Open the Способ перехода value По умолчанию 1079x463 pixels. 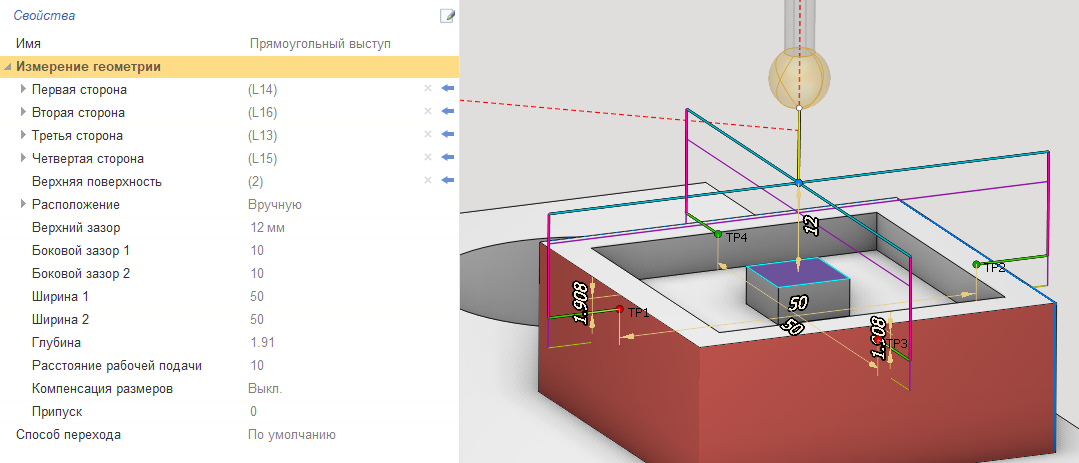pyautogui.click(x=291, y=435)
